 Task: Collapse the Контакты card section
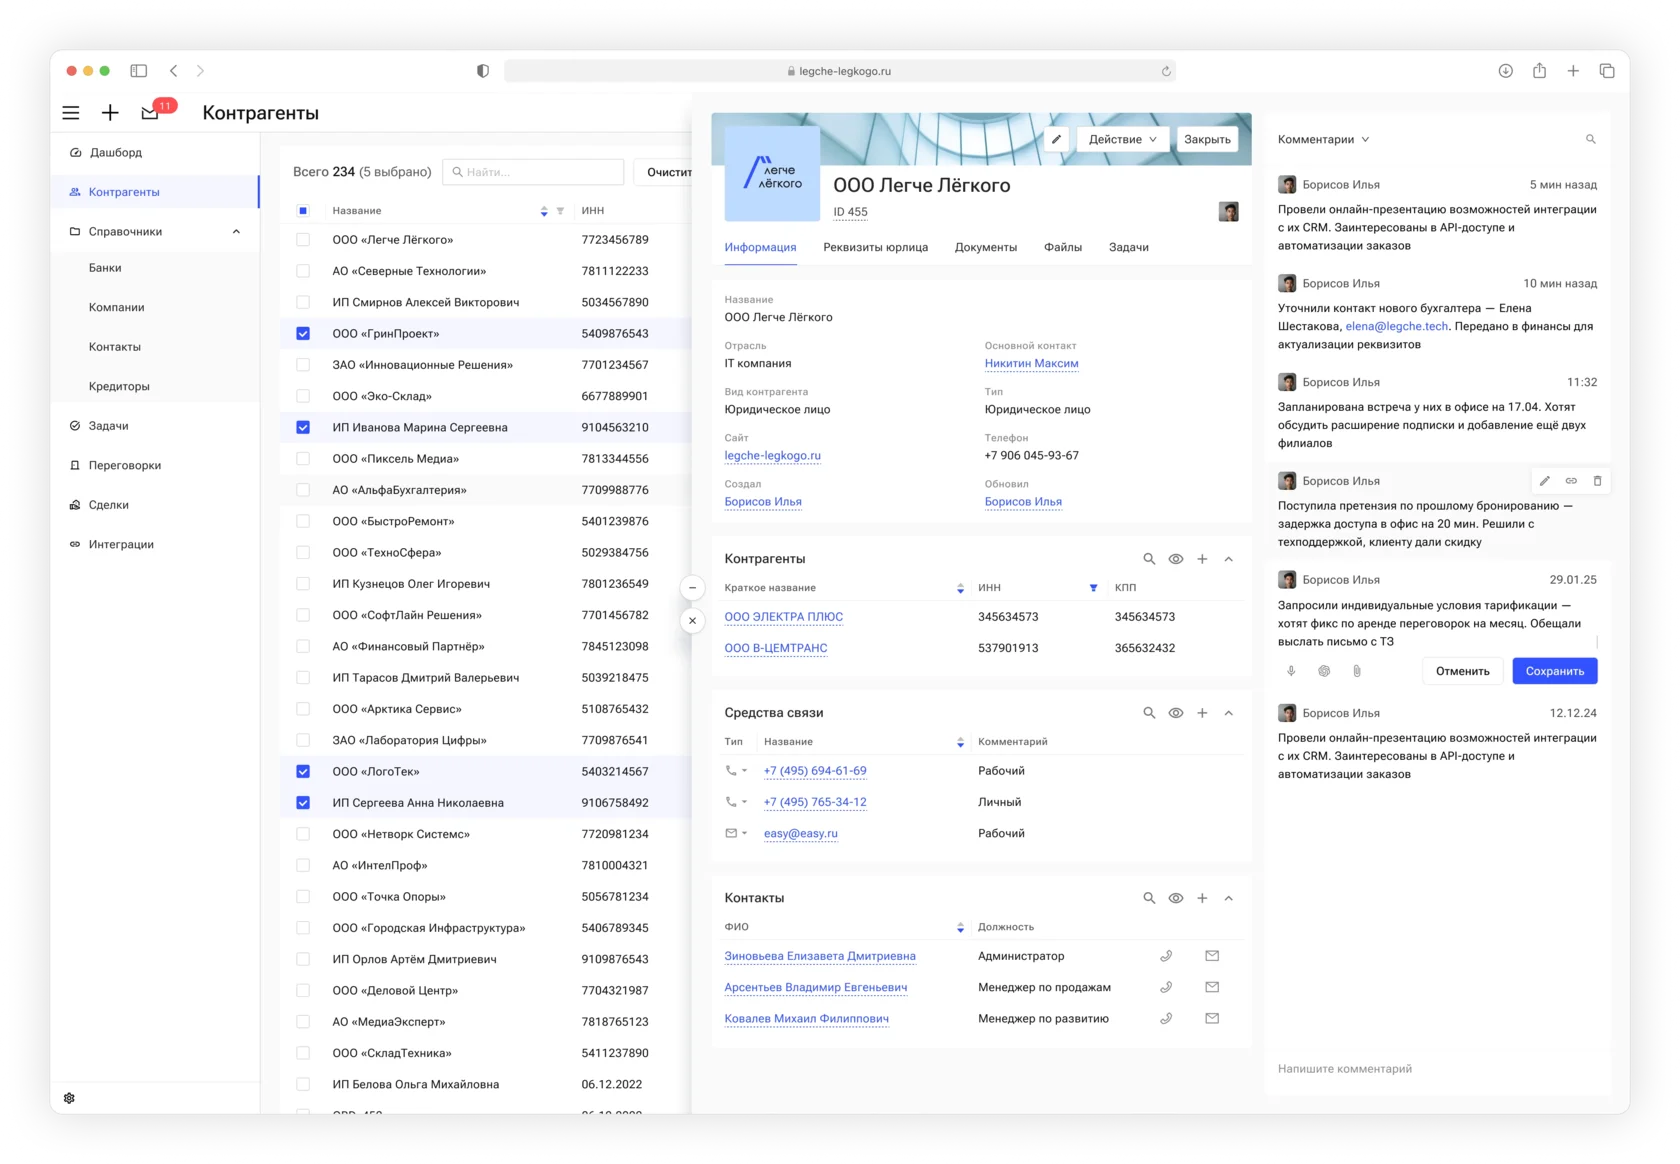click(x=1229, y=898)
